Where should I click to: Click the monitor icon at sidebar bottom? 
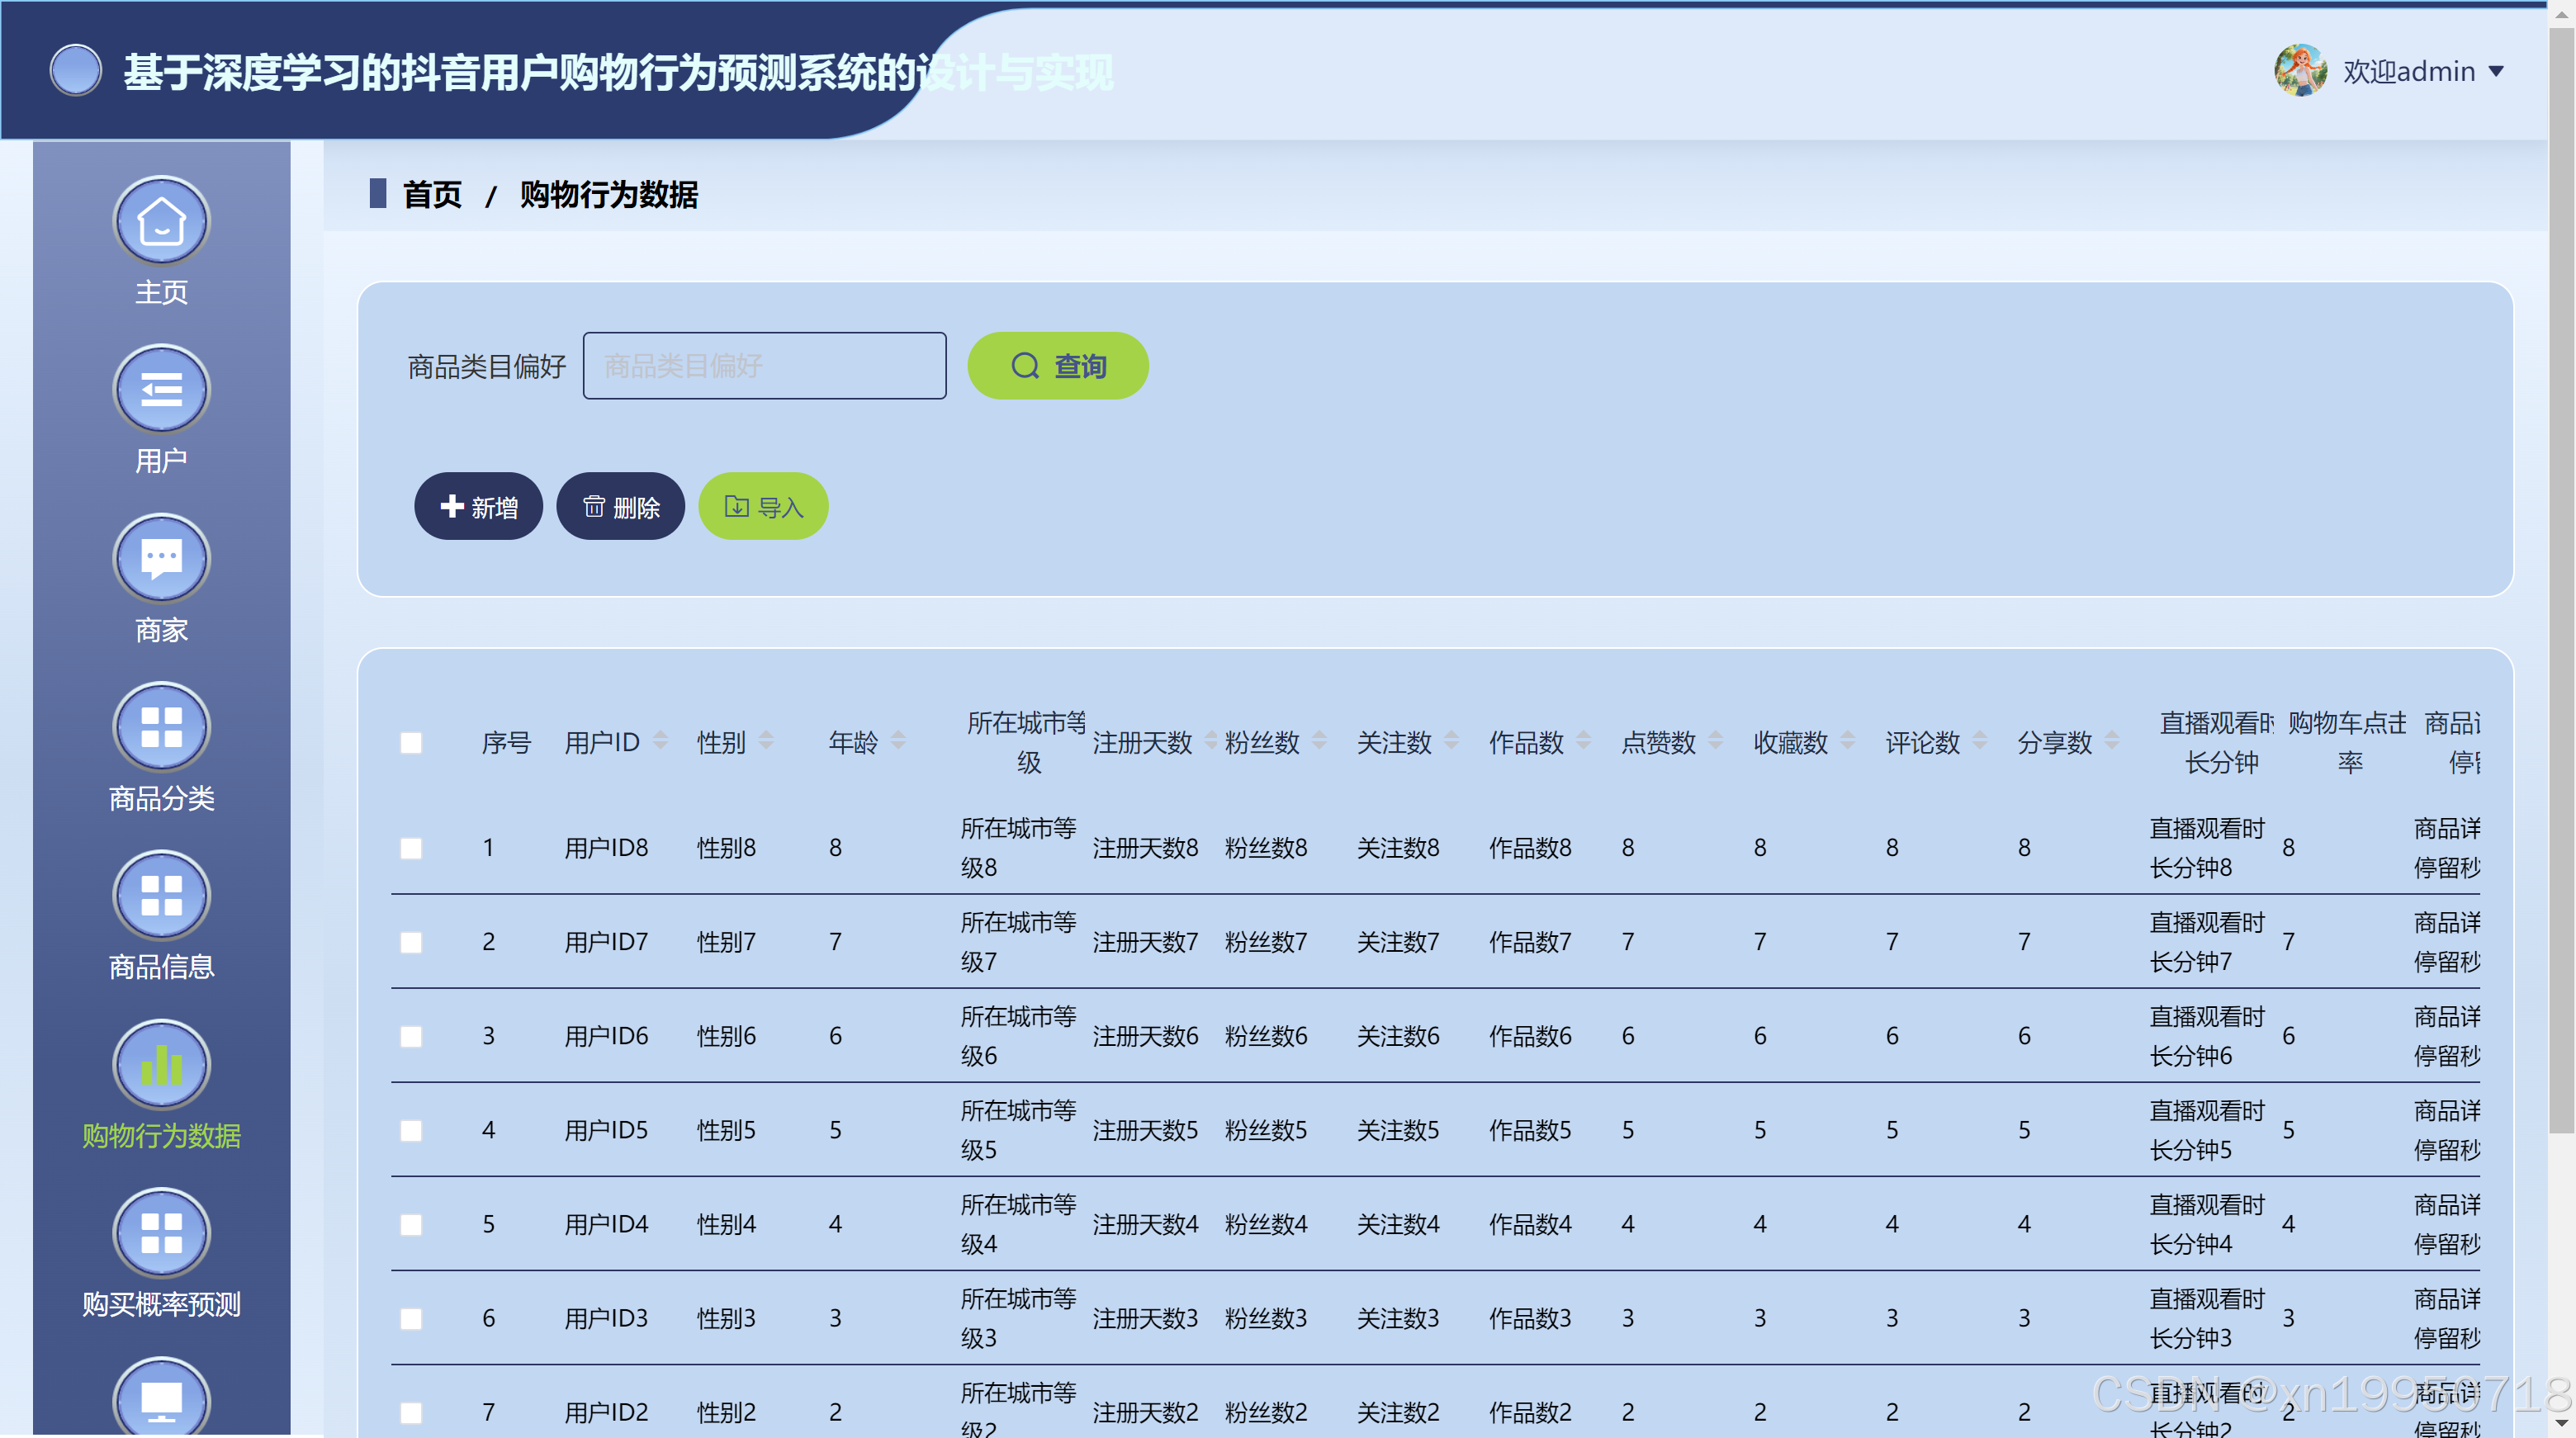(x=161, y=1398)
